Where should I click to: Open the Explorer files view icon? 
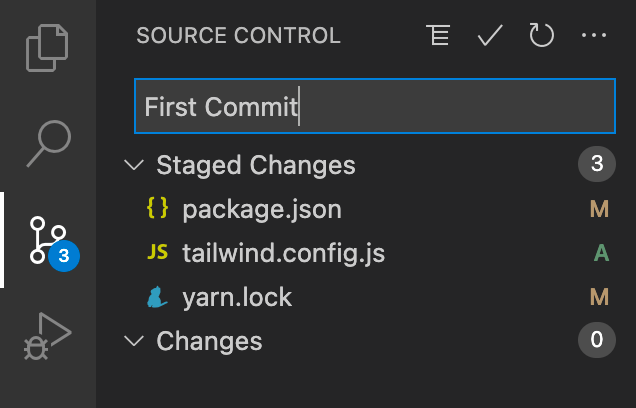[x=47, y=48]
